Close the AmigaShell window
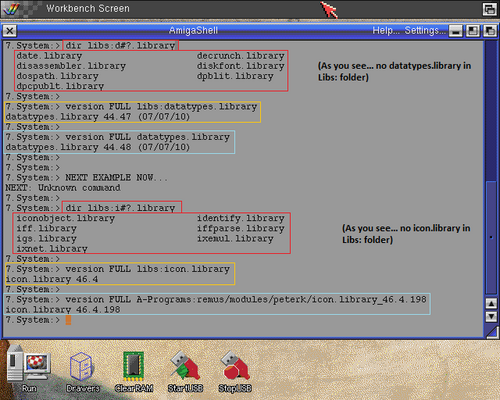 [10, 31]
